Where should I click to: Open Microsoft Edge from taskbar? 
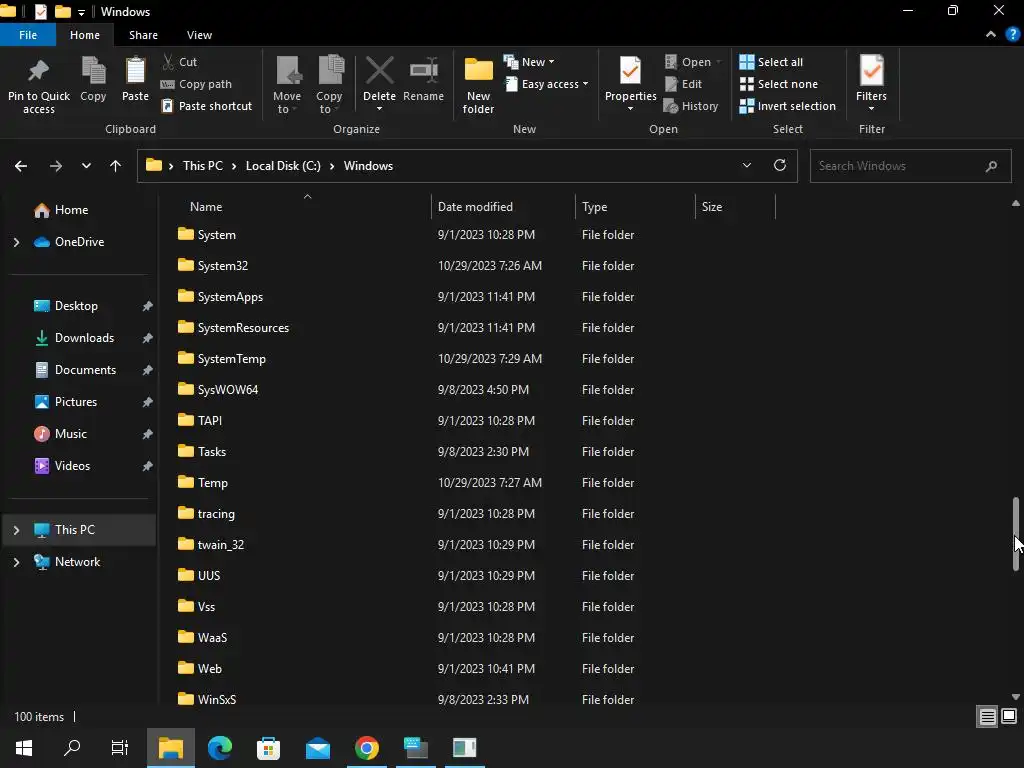pos(219,748)
